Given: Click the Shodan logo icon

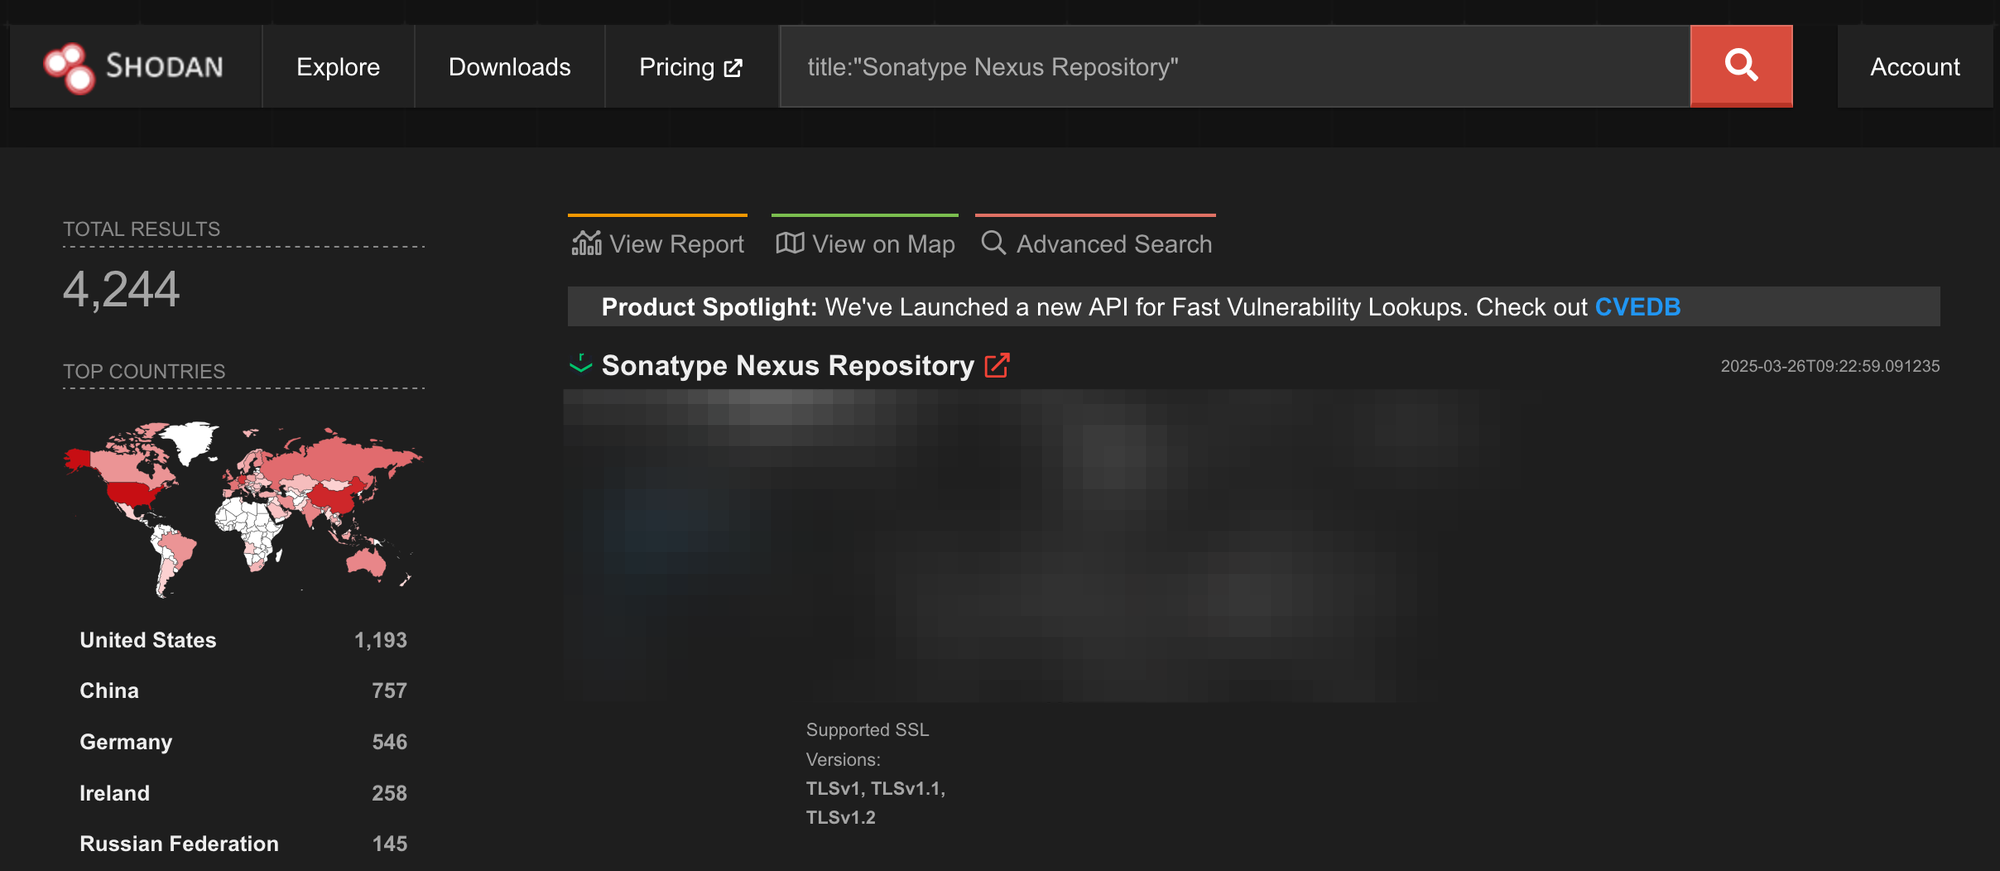Looking at the screenshot, I should [70, 67].
